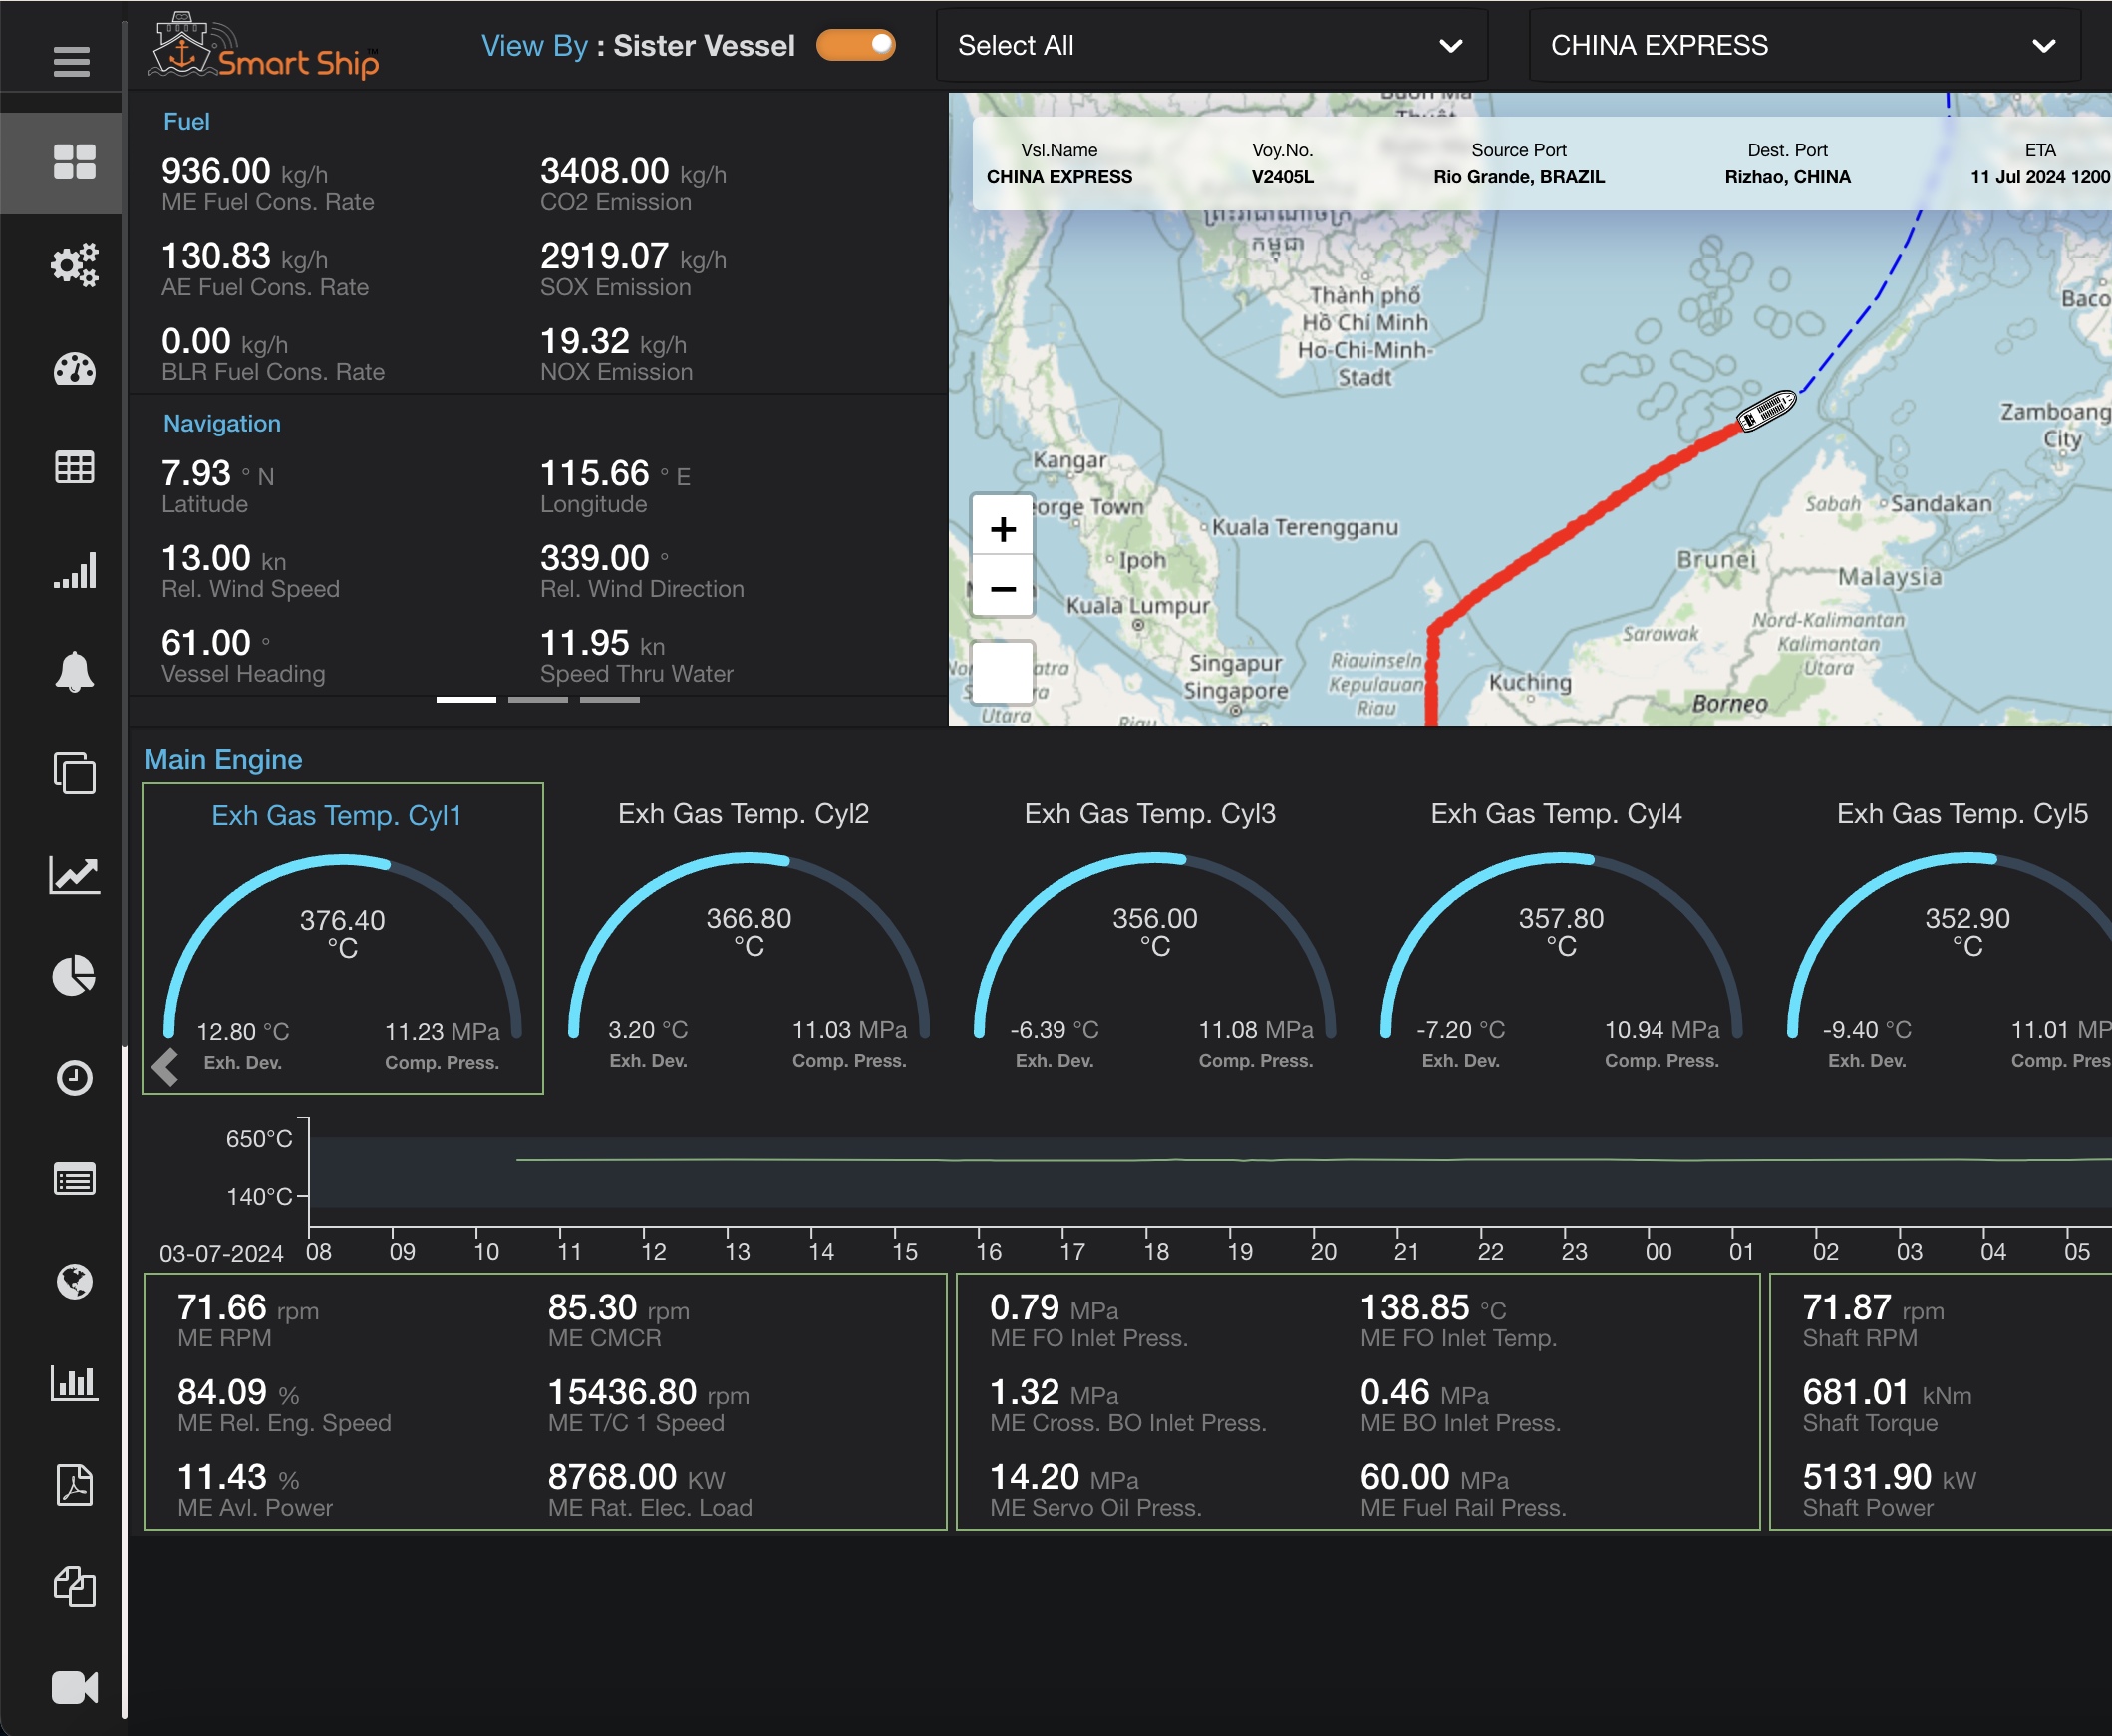Go to third slide indicator bar
Viewport: 2112px width, 1736px height.
609,700
